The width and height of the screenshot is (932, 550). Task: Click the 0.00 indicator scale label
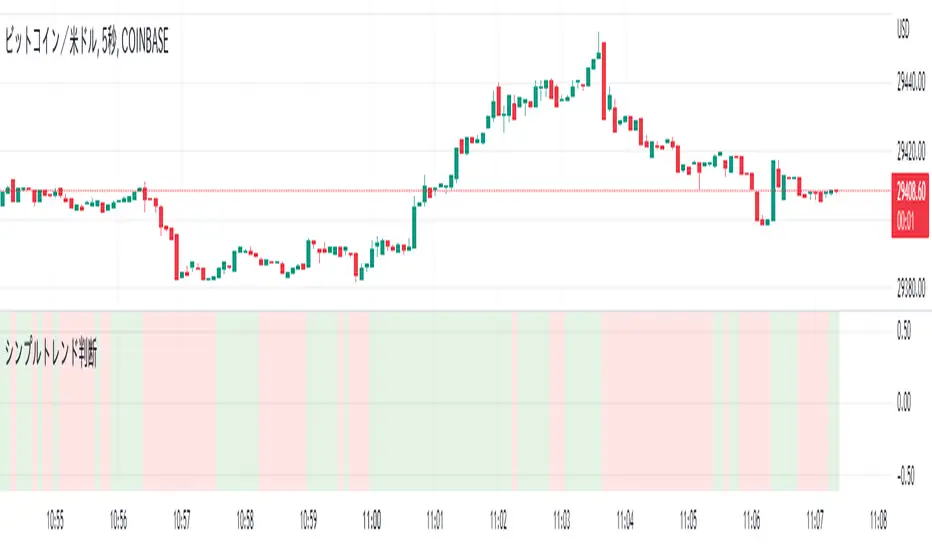click(x=904, y=402)
